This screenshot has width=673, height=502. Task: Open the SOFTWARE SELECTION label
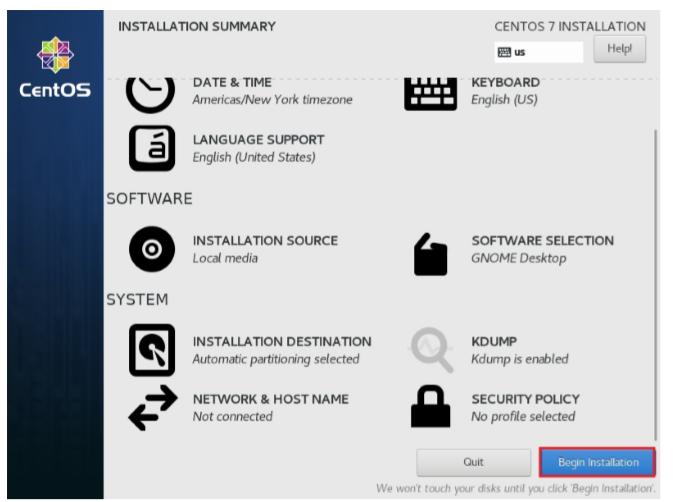point(542,241)
